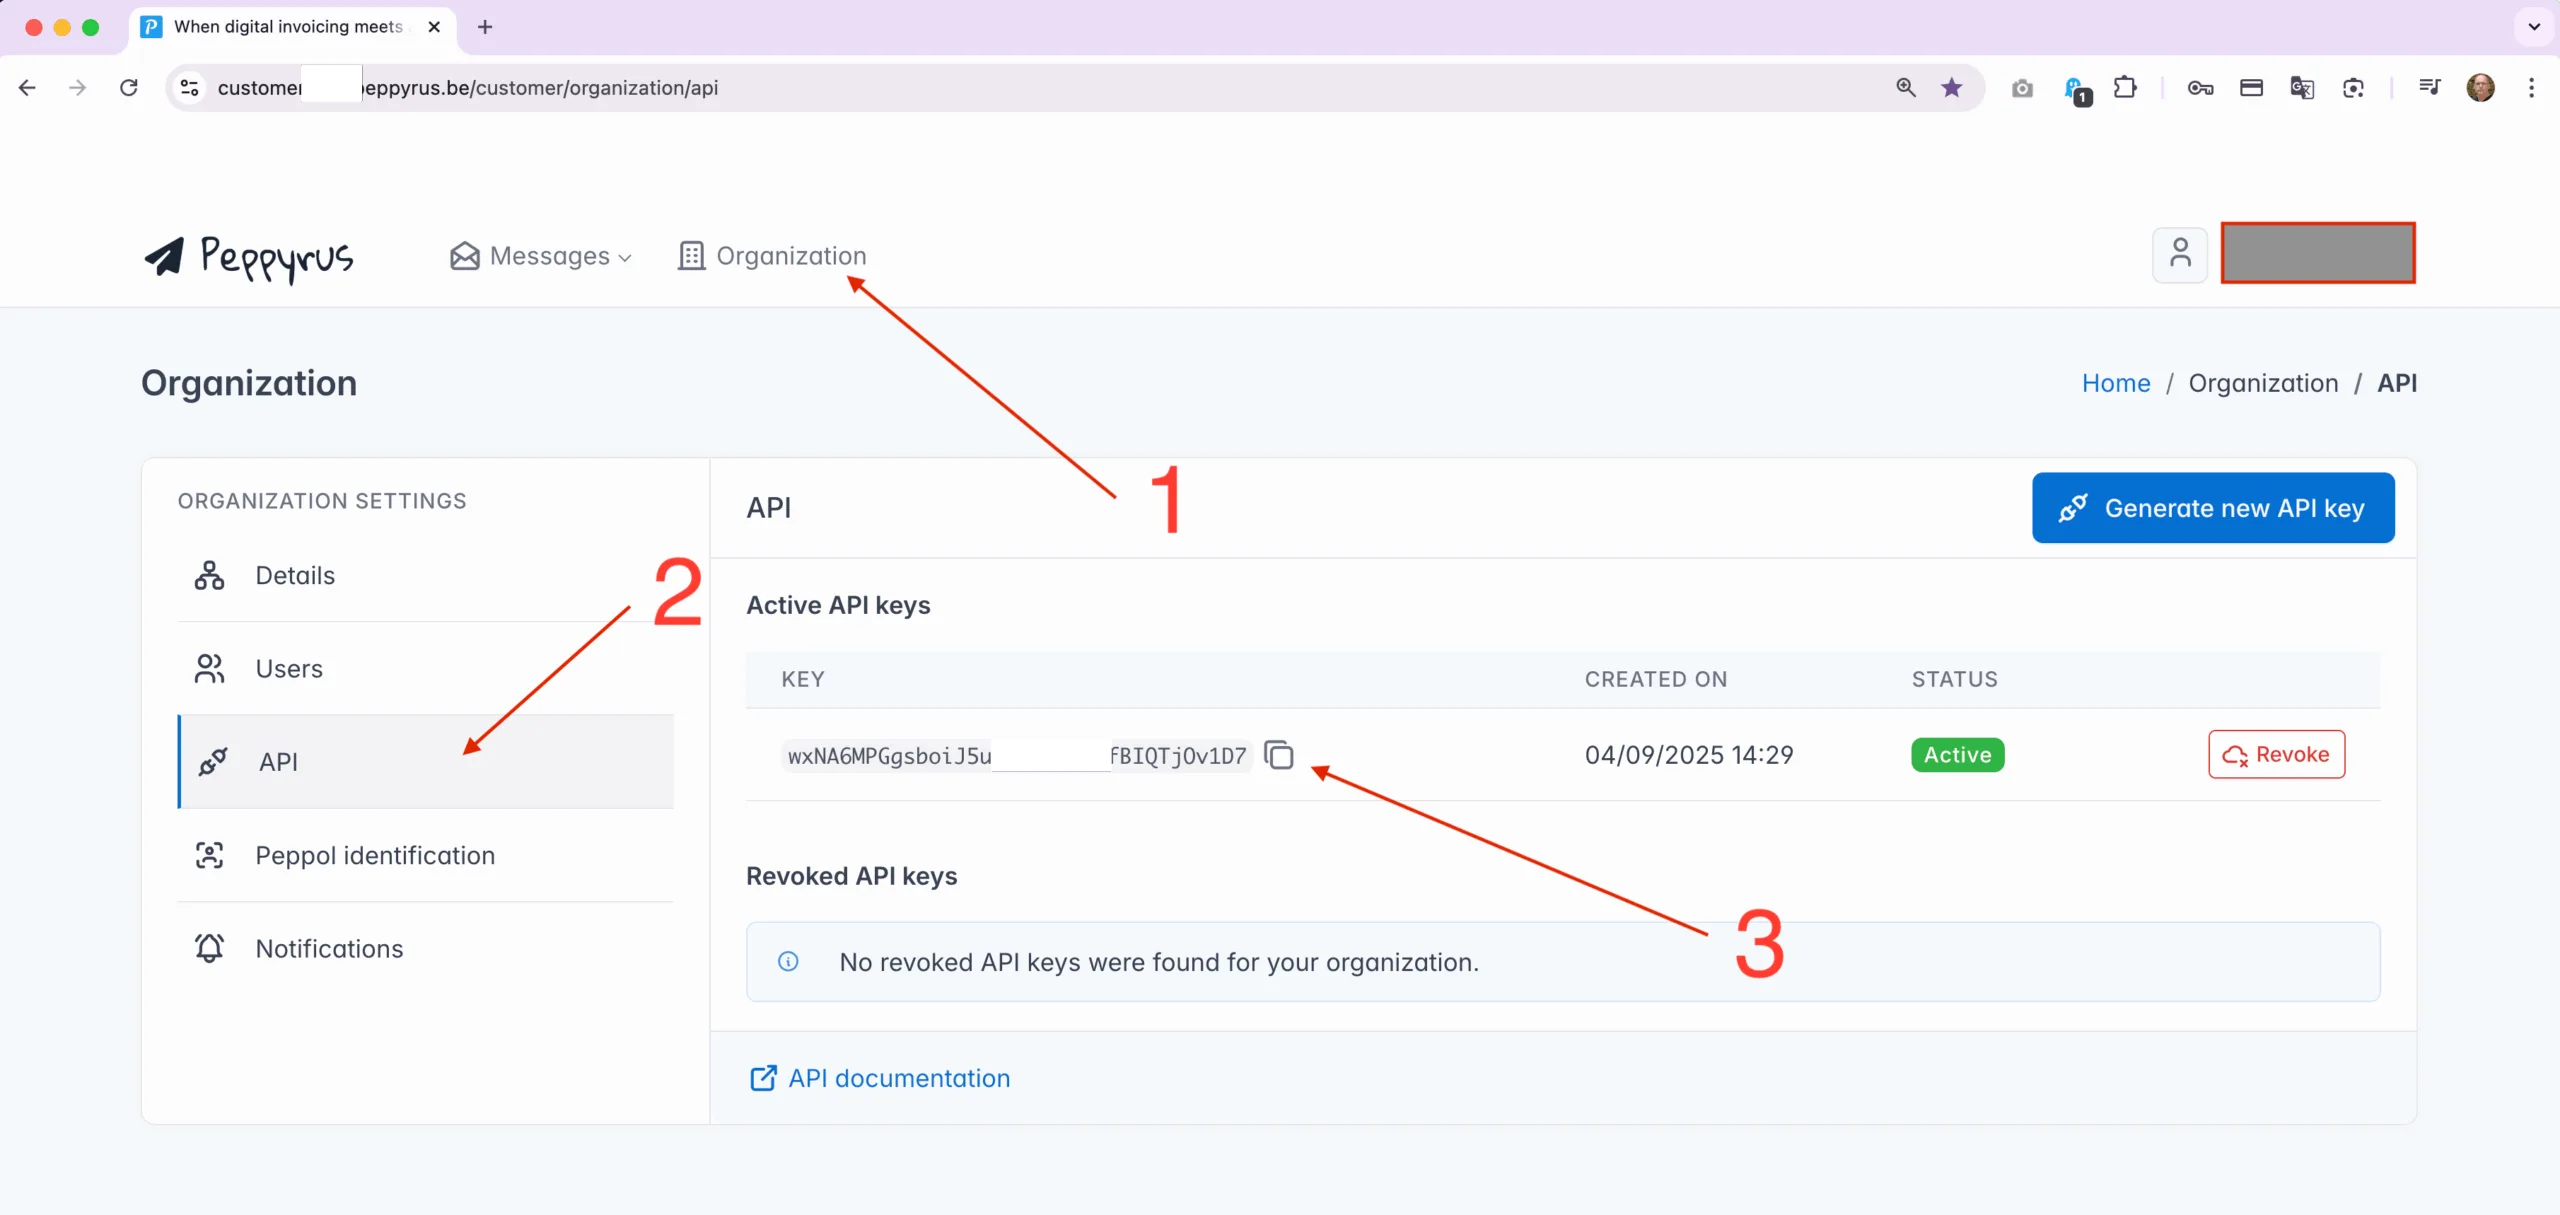Copy the active API key to clipboard
Screen dimensions: 2560x1215
click(x=1278, y=754)
